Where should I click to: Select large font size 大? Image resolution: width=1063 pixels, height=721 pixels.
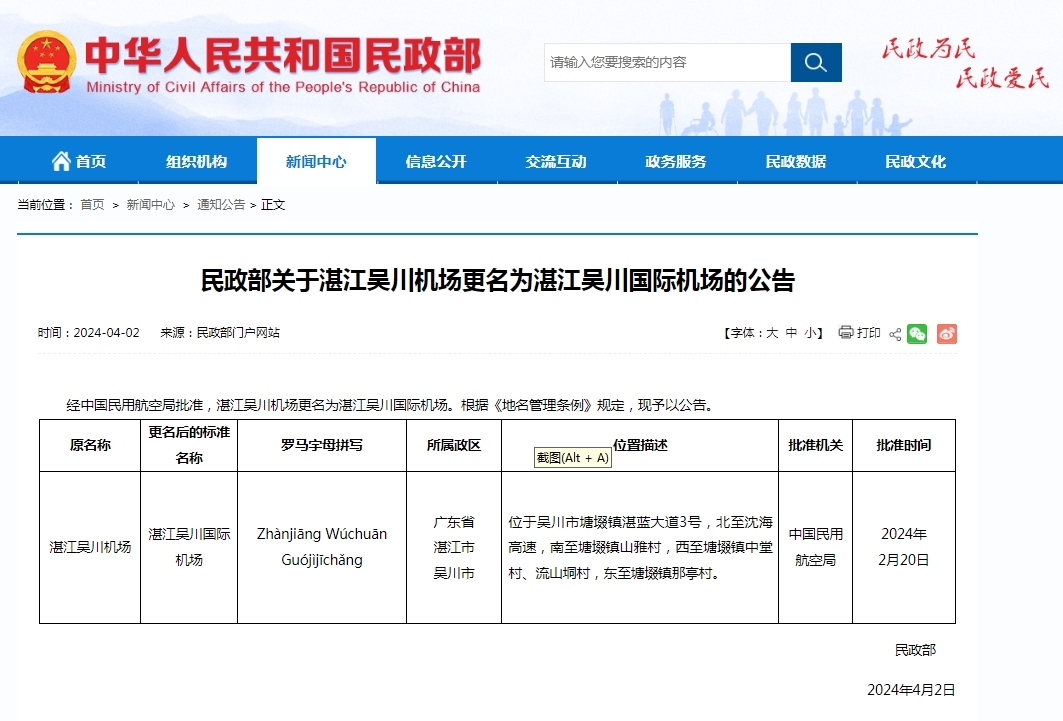click(x=772, y=333)
